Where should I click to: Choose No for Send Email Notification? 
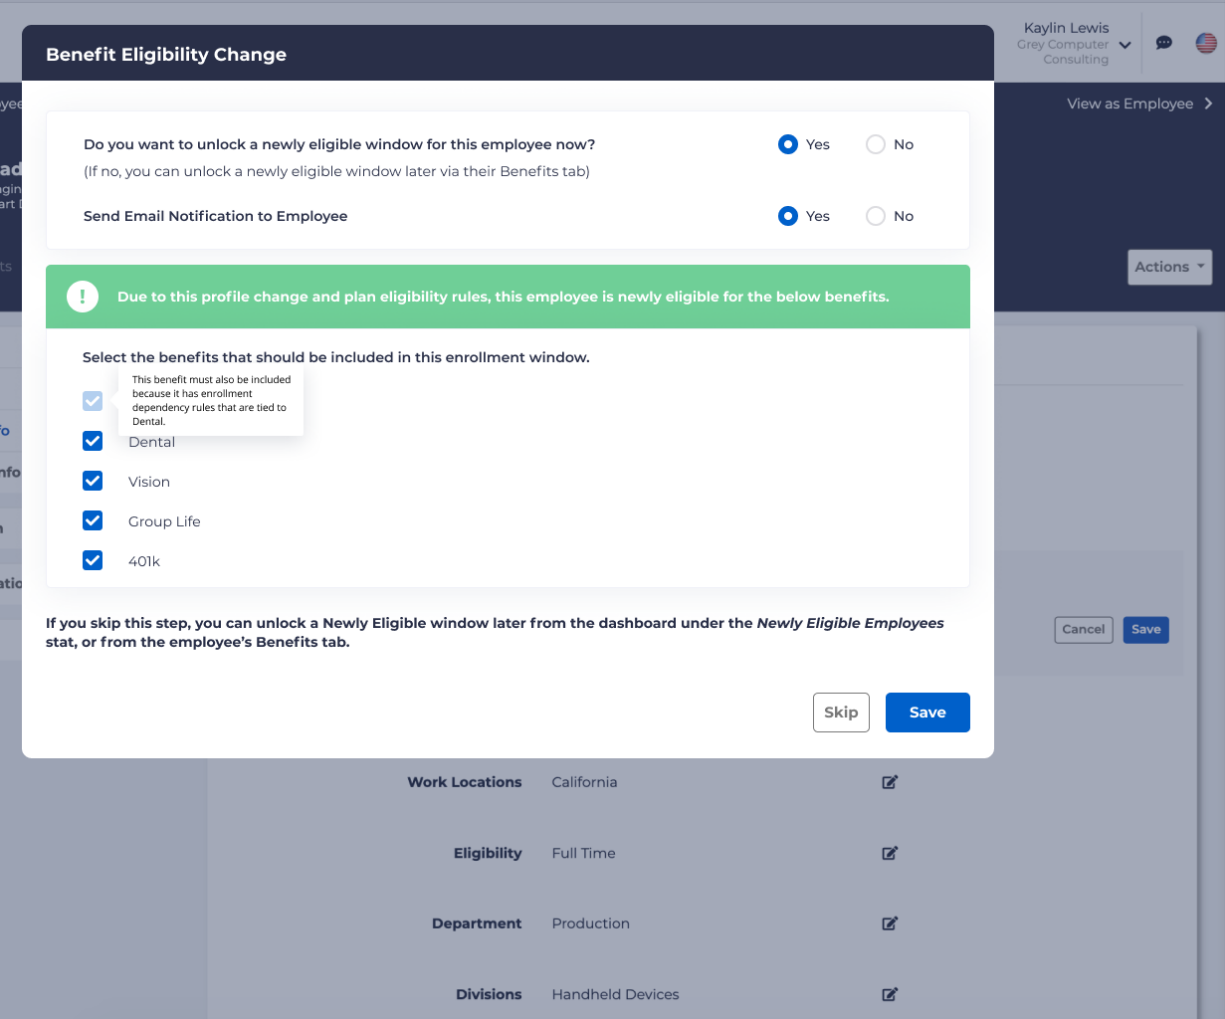pos(876,216)
